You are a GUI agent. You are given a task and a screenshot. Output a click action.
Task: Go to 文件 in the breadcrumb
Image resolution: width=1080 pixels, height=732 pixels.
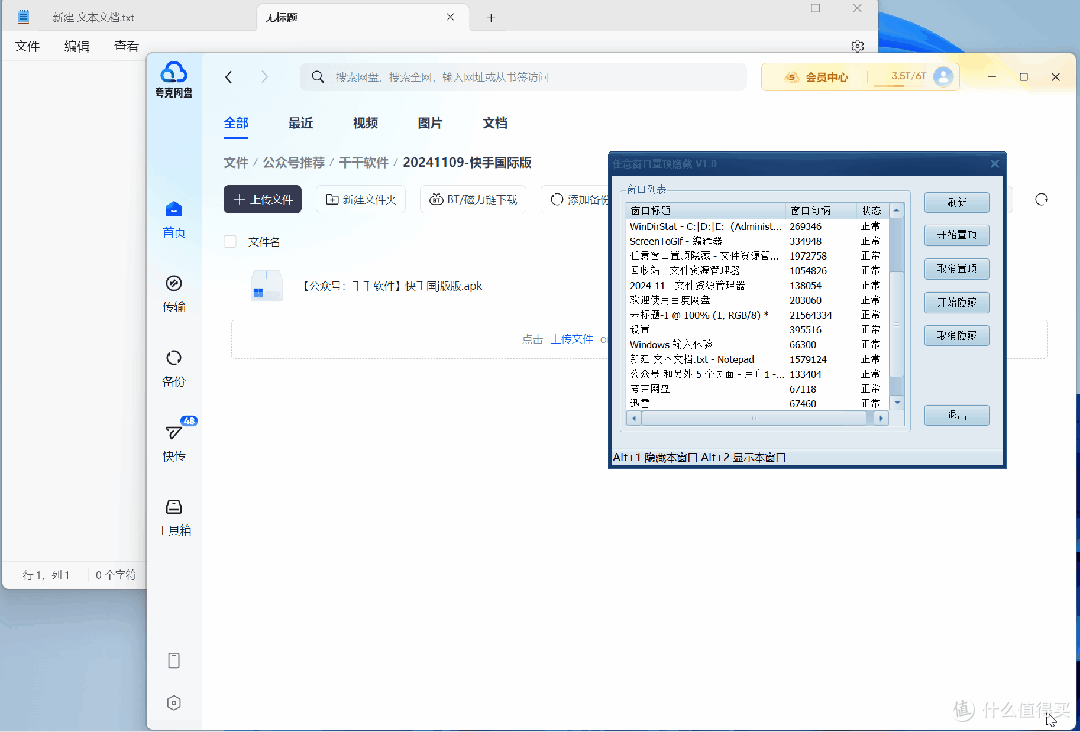236,163
